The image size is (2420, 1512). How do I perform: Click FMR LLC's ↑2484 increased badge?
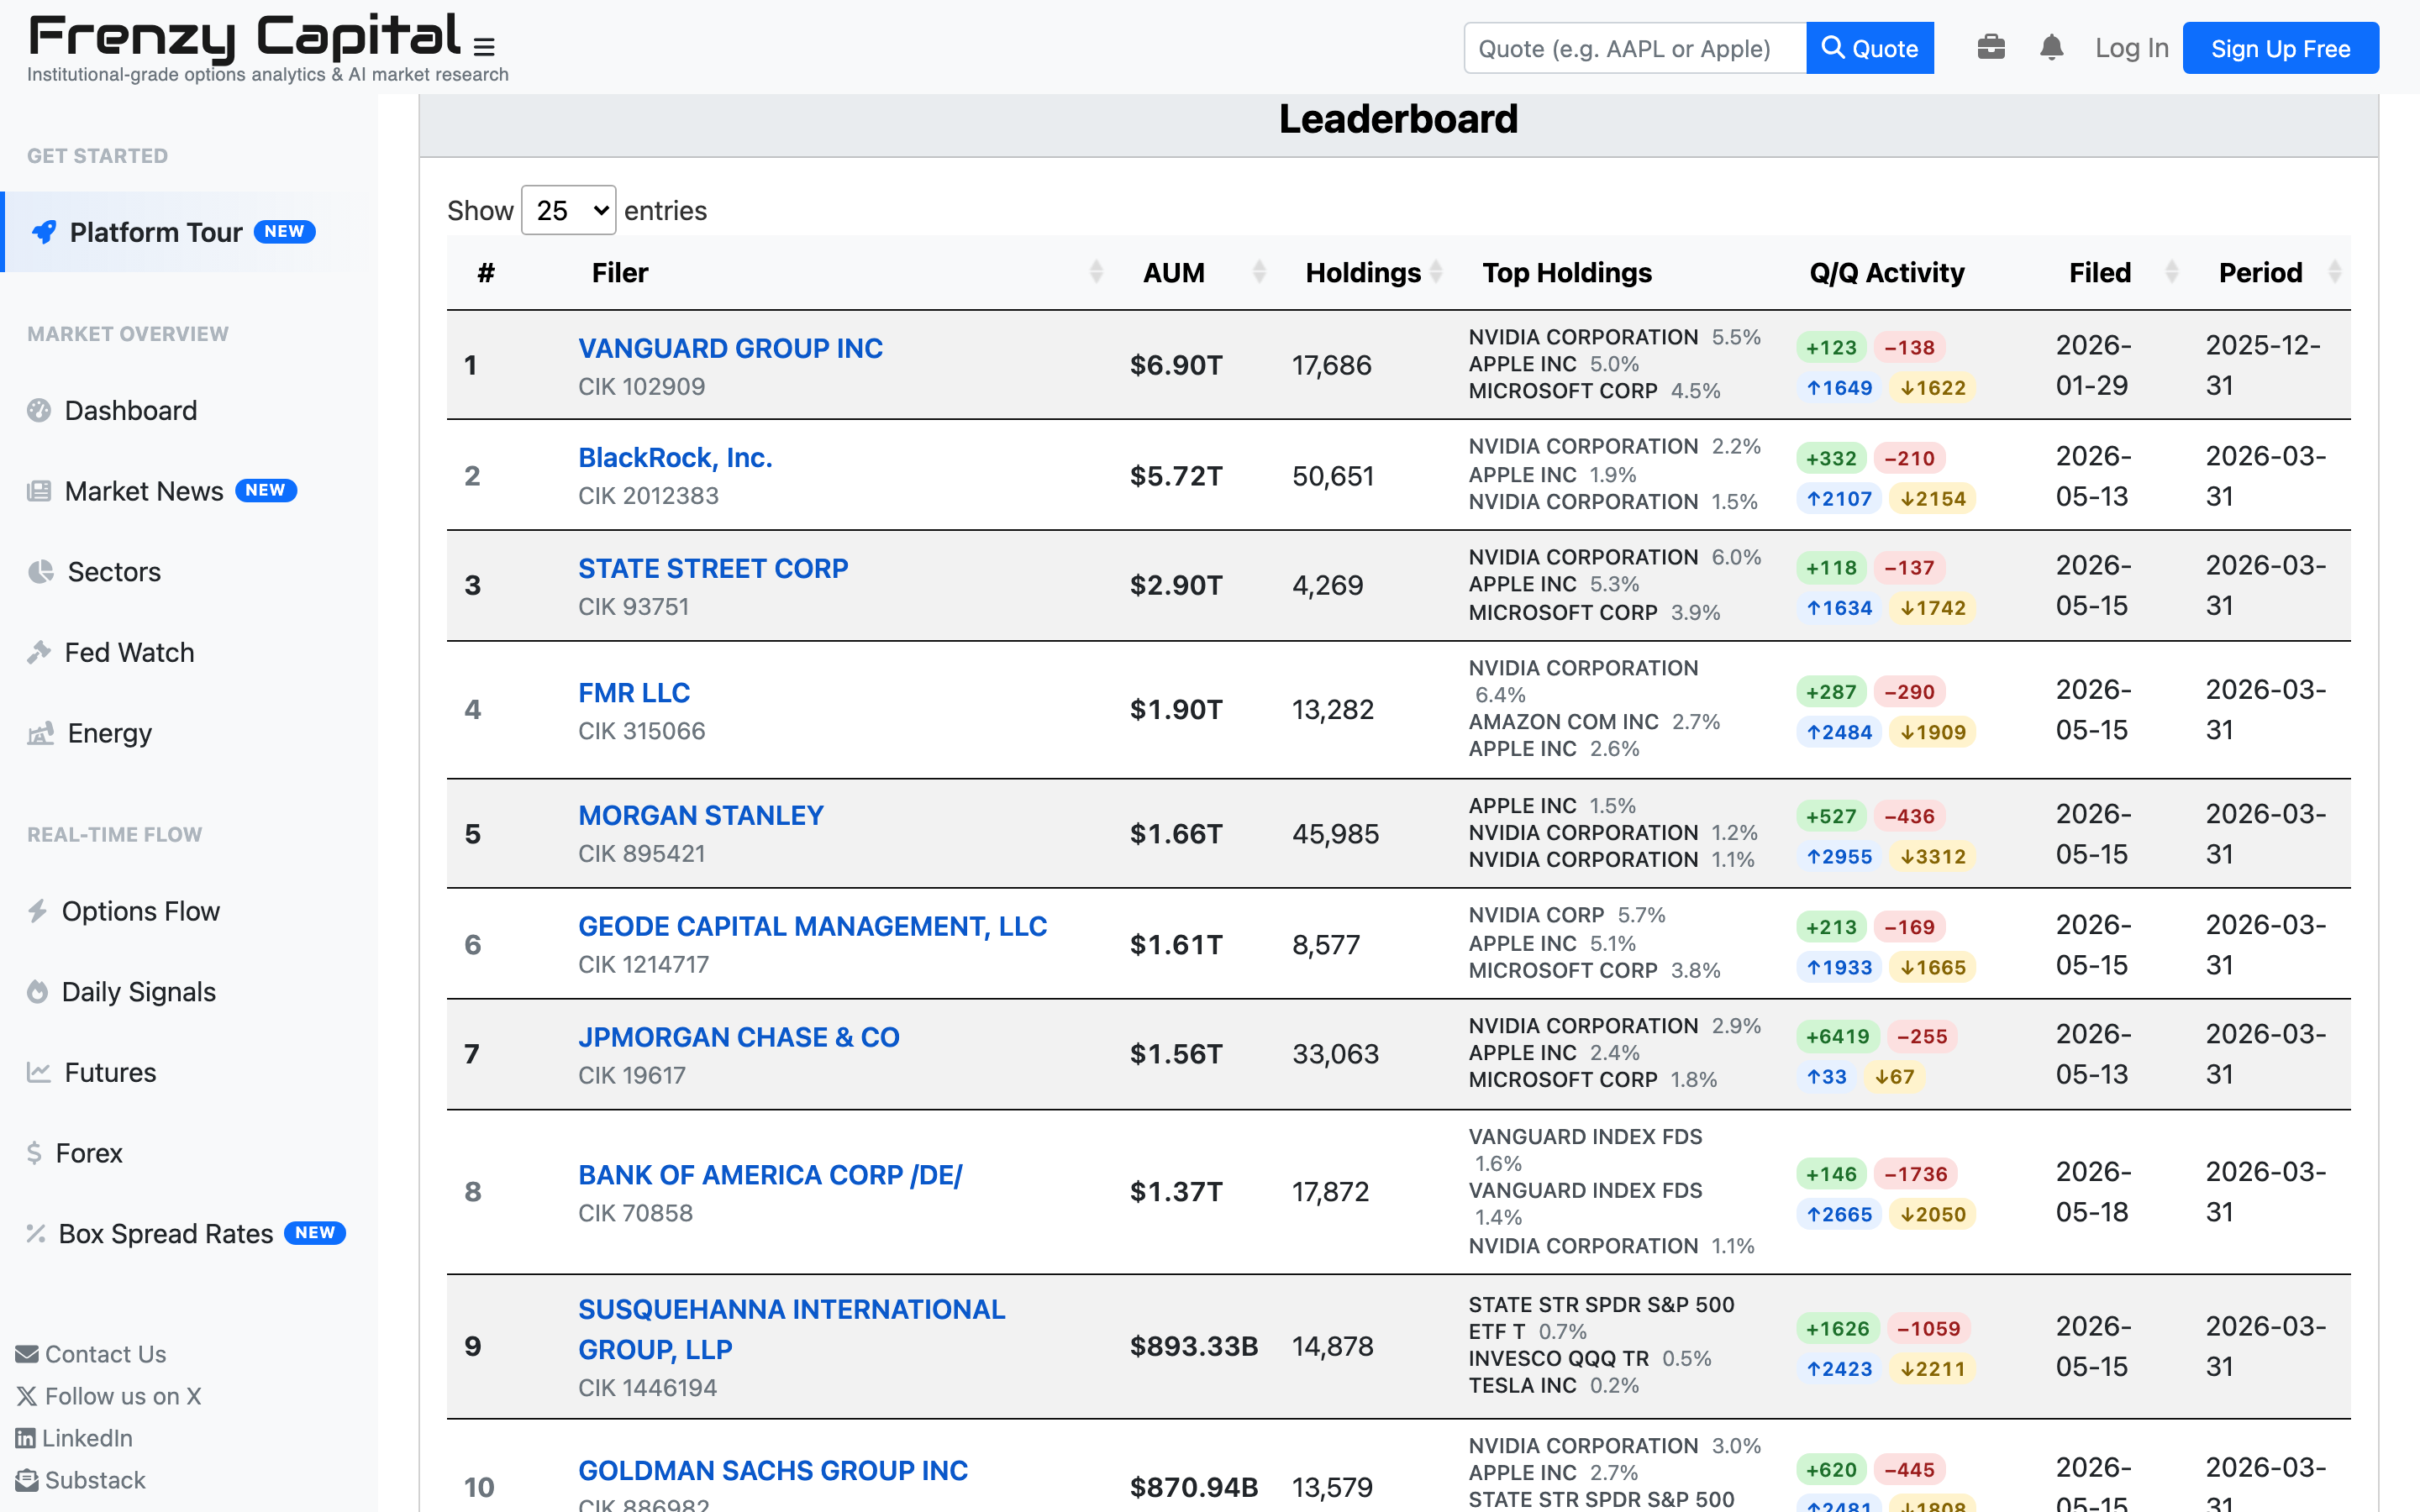tap(1839, 732)
